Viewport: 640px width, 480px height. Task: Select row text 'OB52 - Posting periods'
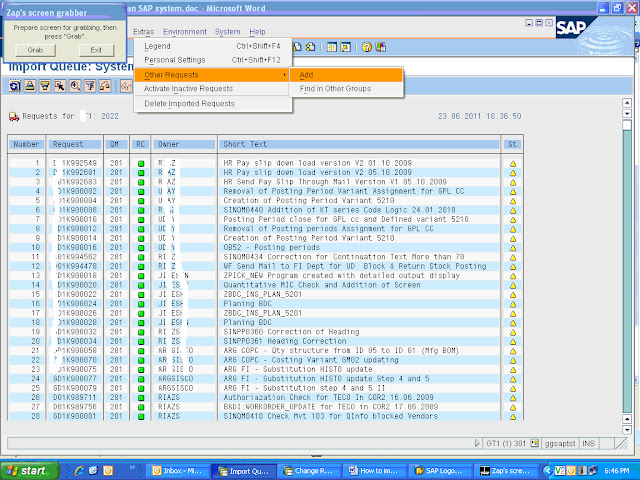click(271, 248)
